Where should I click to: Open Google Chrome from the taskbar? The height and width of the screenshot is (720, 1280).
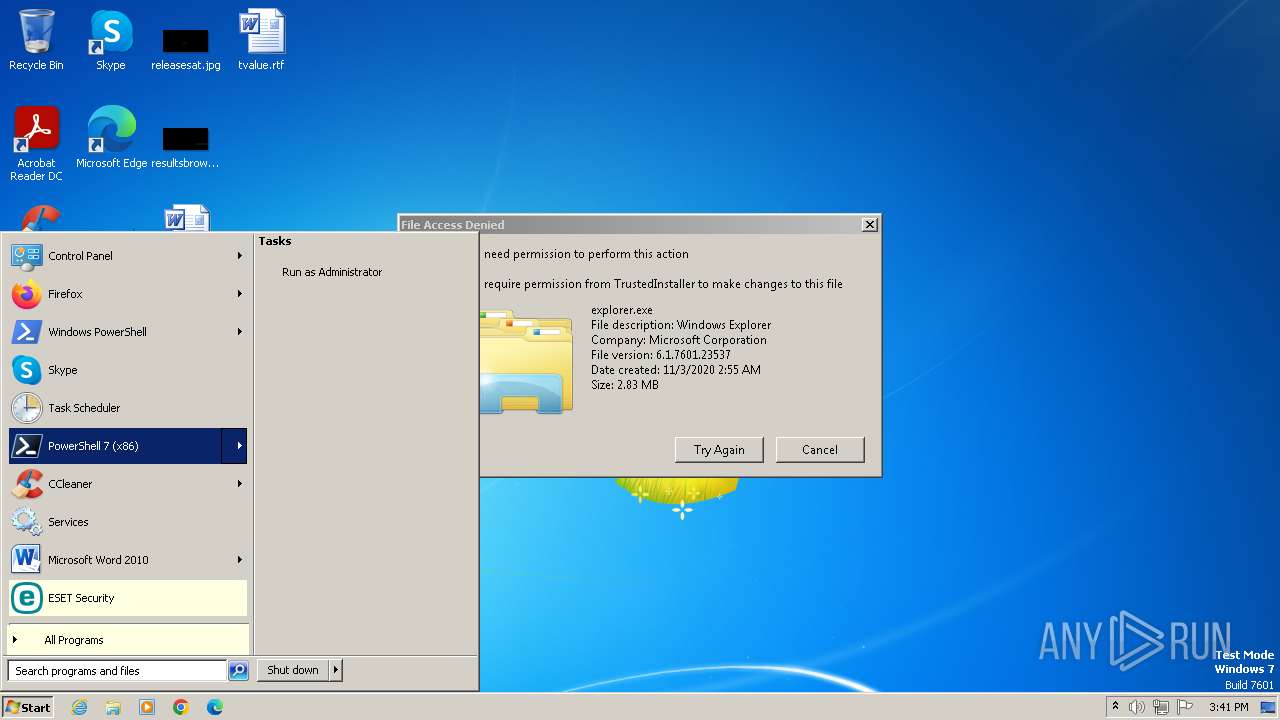click(181, 707)
